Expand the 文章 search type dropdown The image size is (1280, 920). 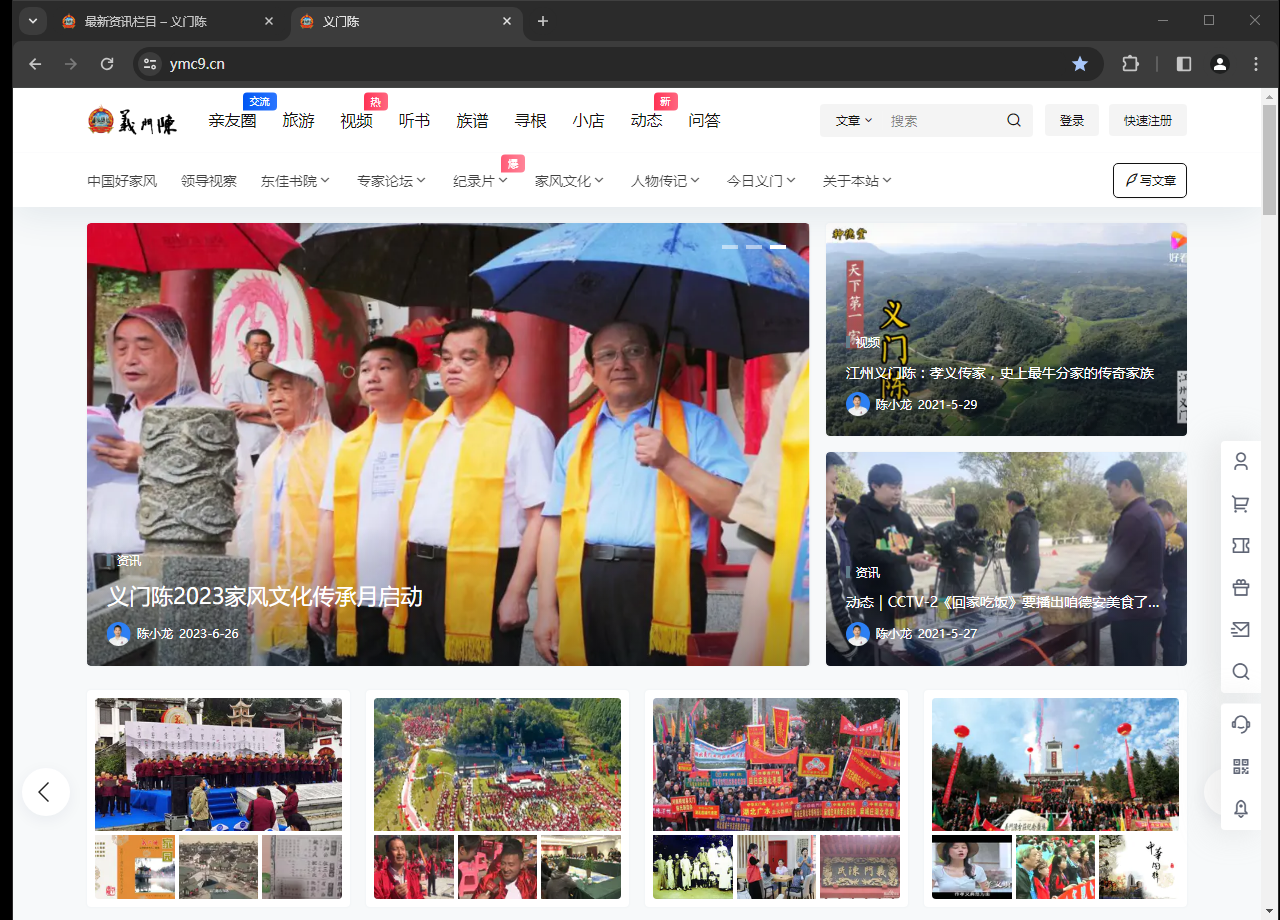pos(854,121)
